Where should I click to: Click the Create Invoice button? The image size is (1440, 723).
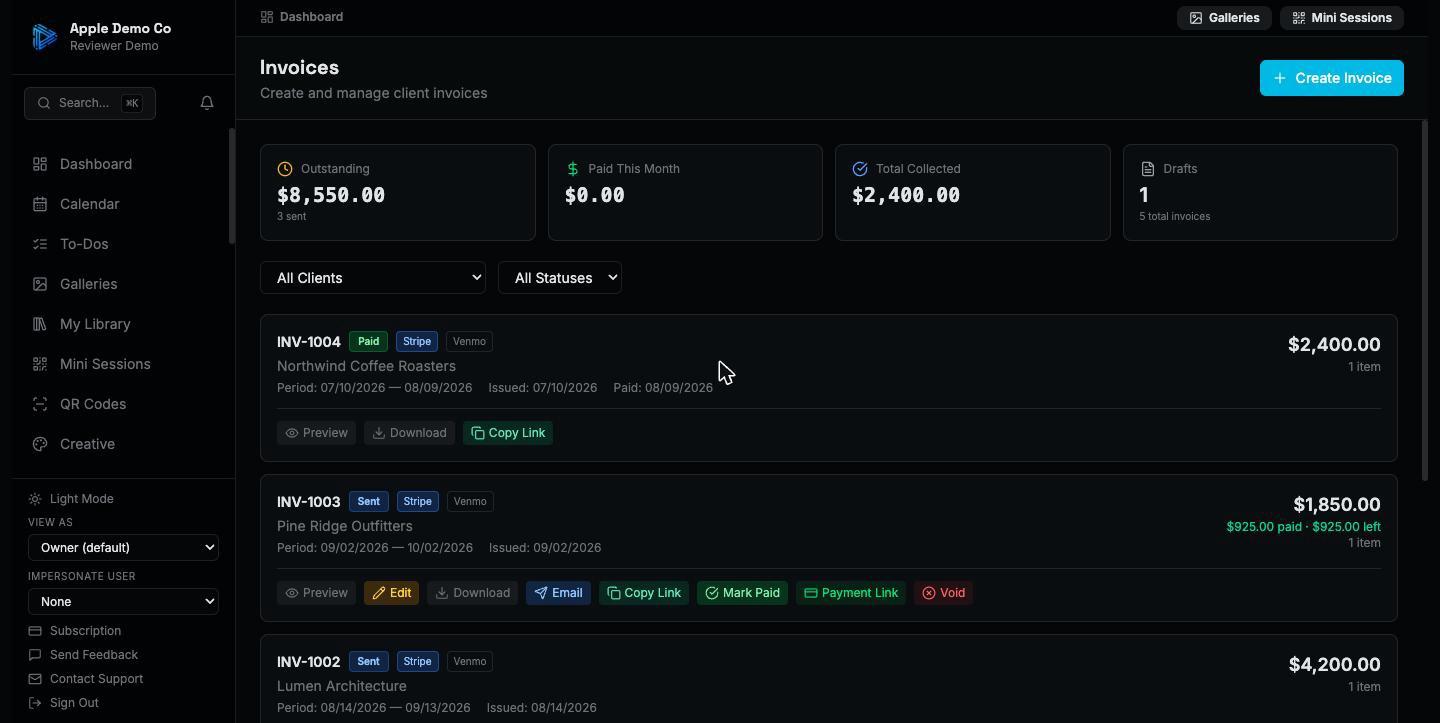(1332, 78)
